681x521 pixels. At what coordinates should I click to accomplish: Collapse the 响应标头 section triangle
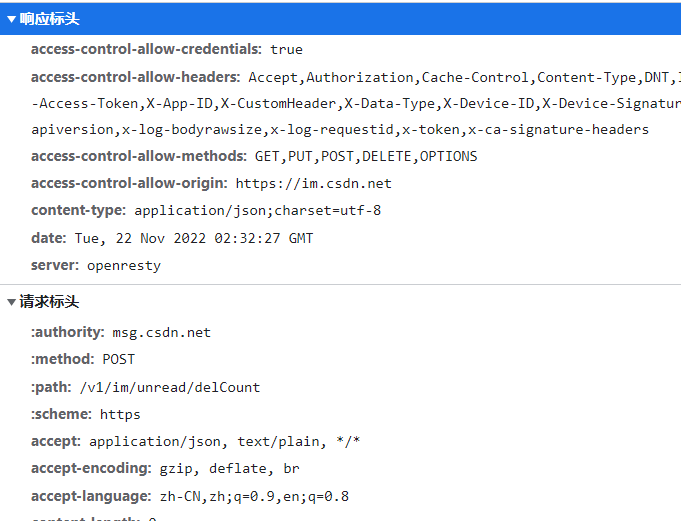(11, 19)
